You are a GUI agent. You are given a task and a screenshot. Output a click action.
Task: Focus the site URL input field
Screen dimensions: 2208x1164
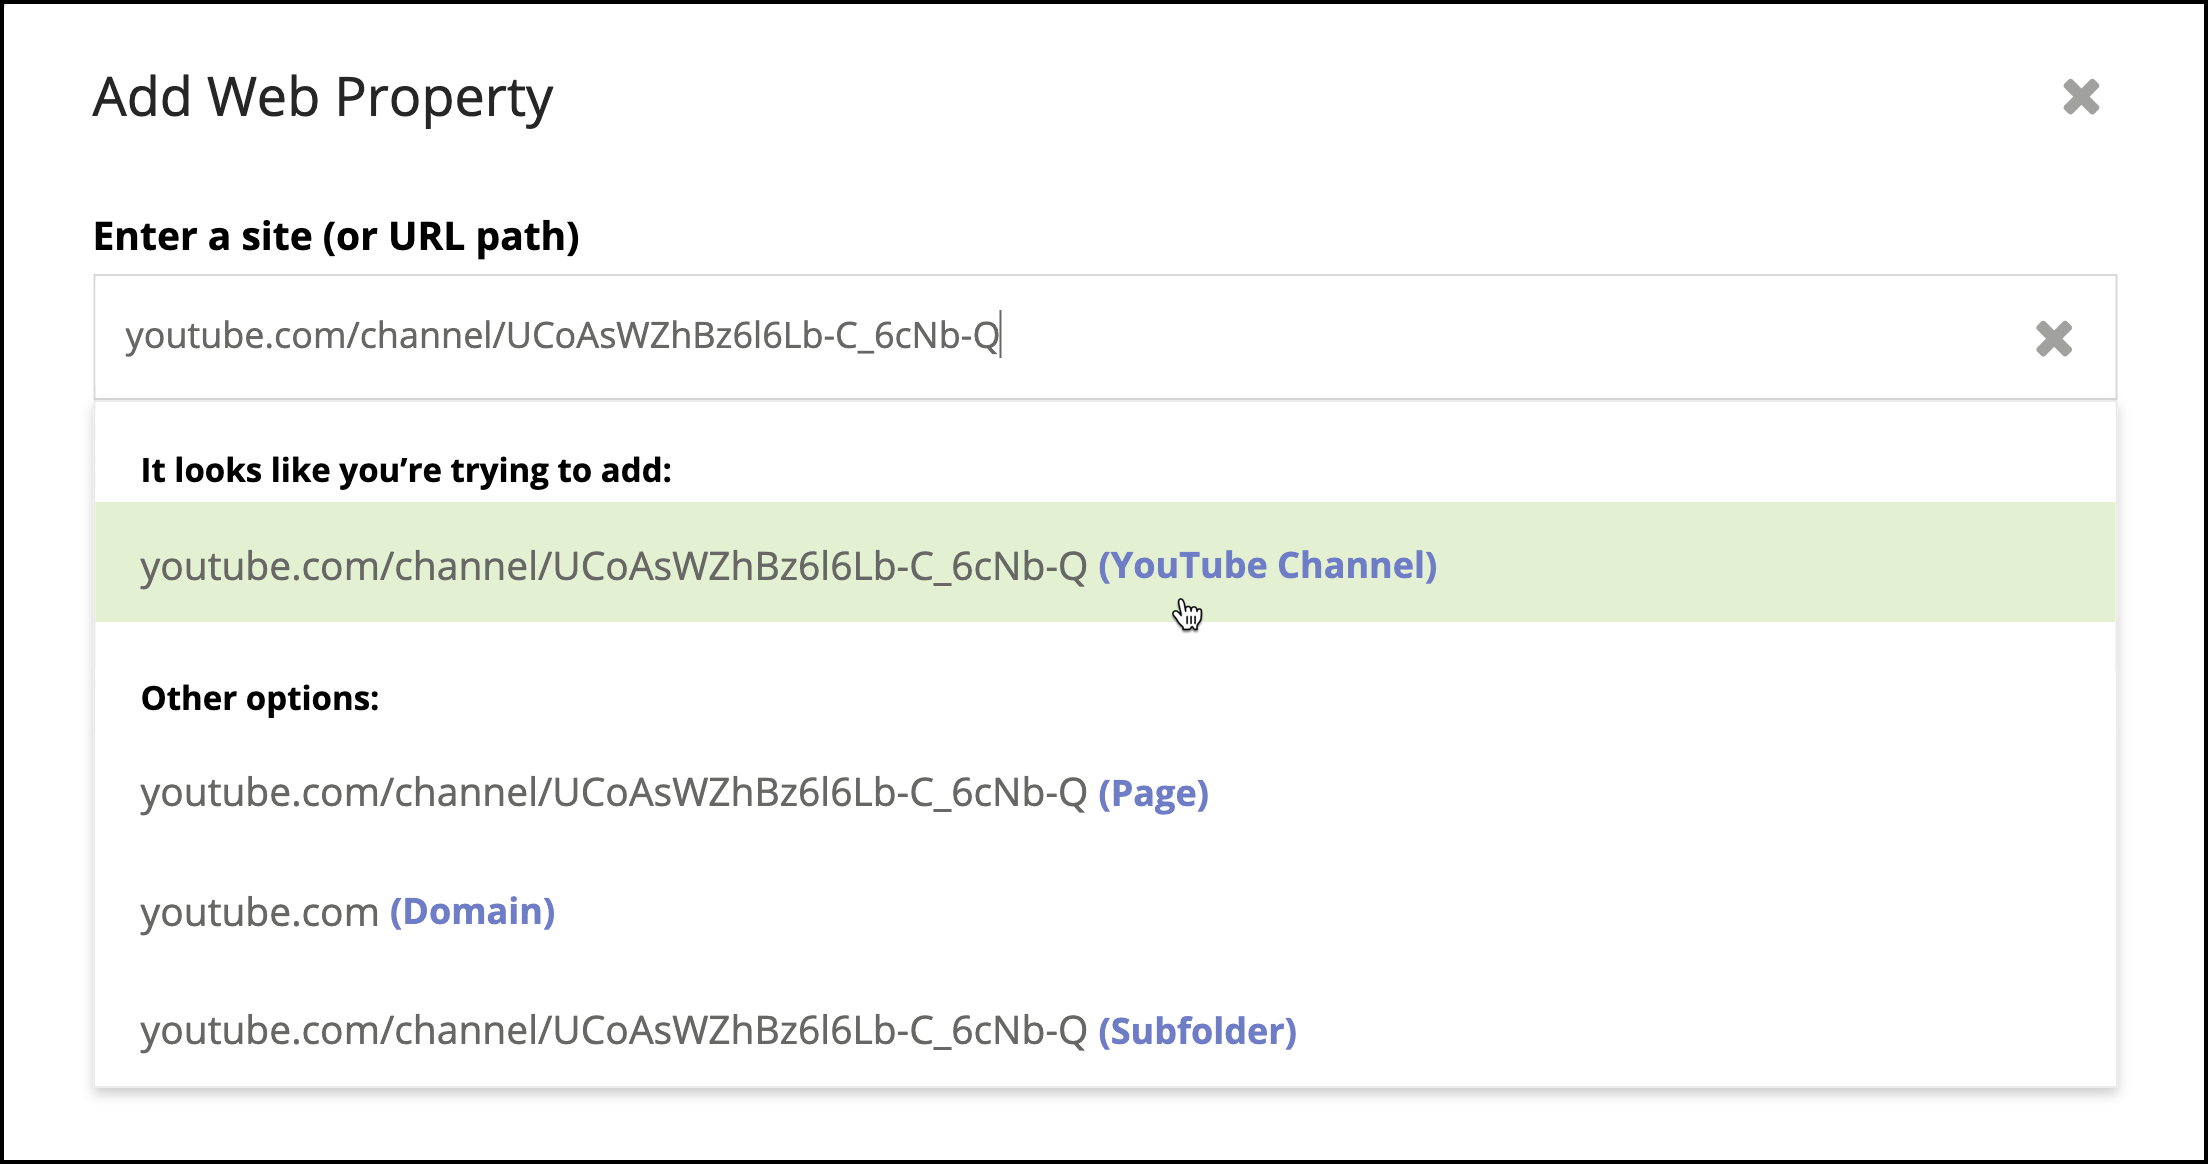(1105, 337)
